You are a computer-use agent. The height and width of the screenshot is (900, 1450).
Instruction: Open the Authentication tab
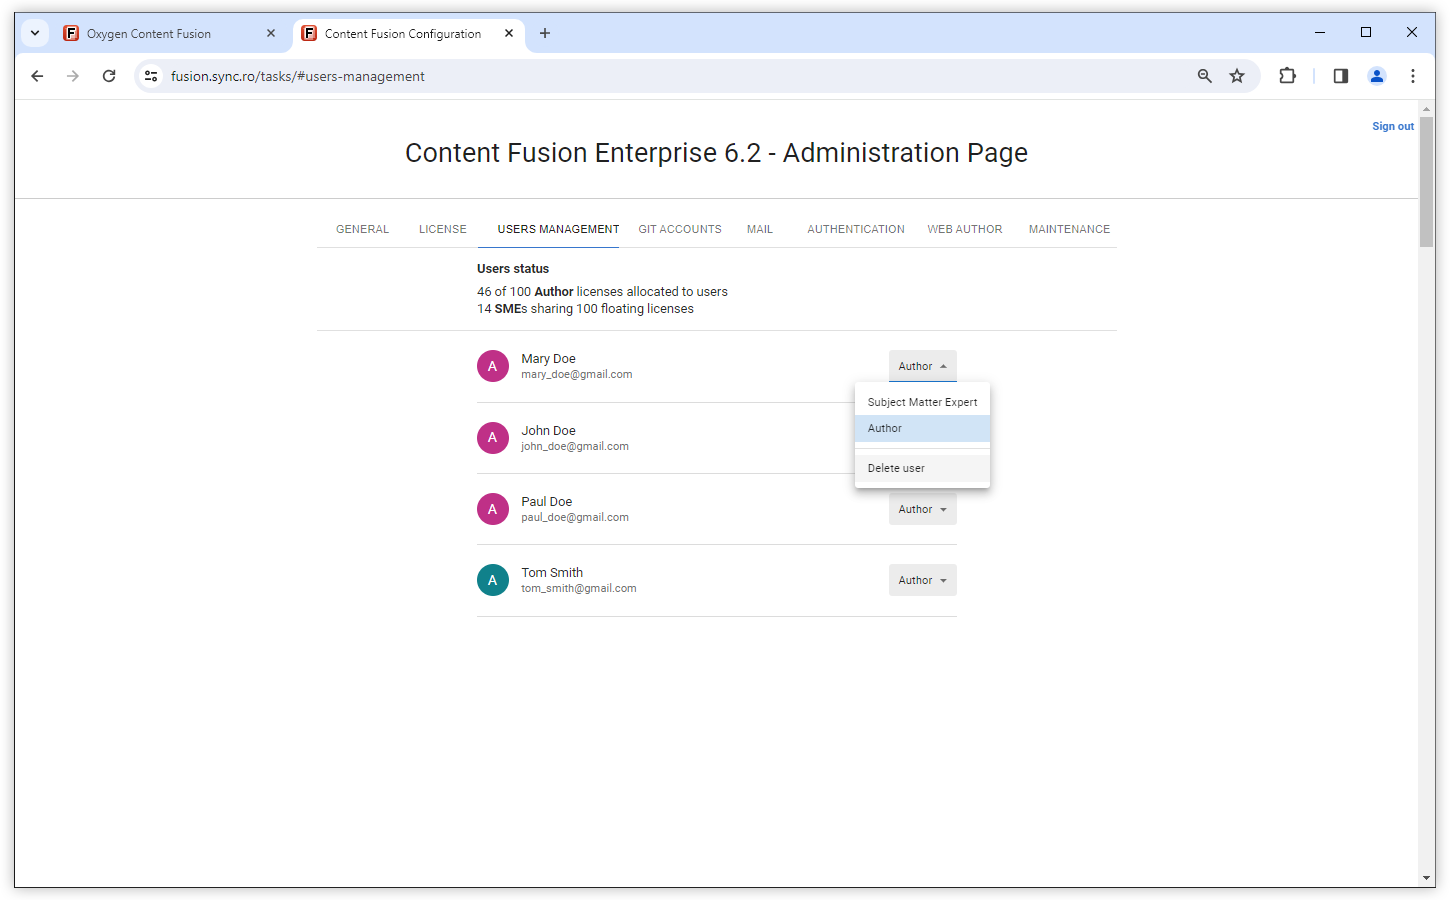pos(856,229)
